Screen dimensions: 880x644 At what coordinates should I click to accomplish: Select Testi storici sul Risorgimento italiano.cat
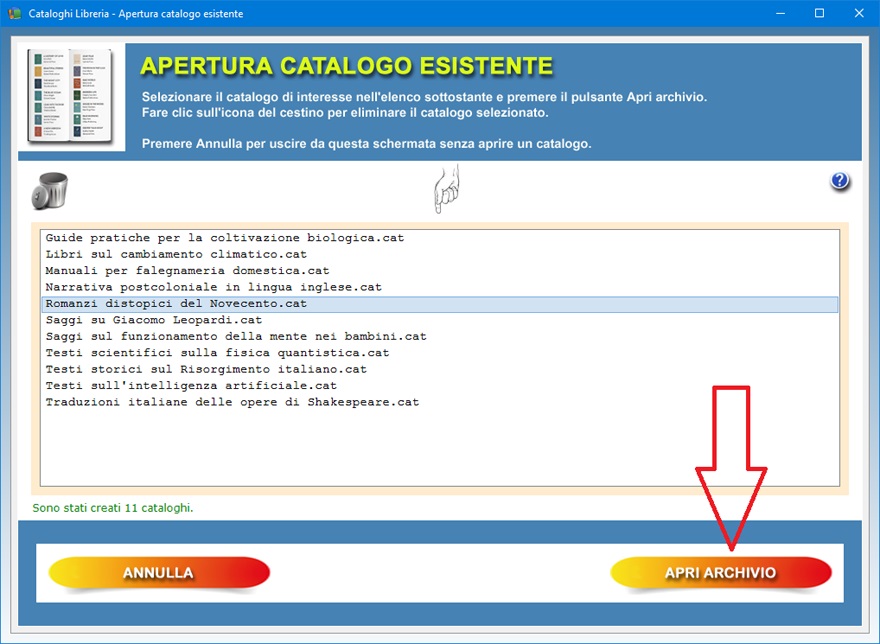click(206, 369)
